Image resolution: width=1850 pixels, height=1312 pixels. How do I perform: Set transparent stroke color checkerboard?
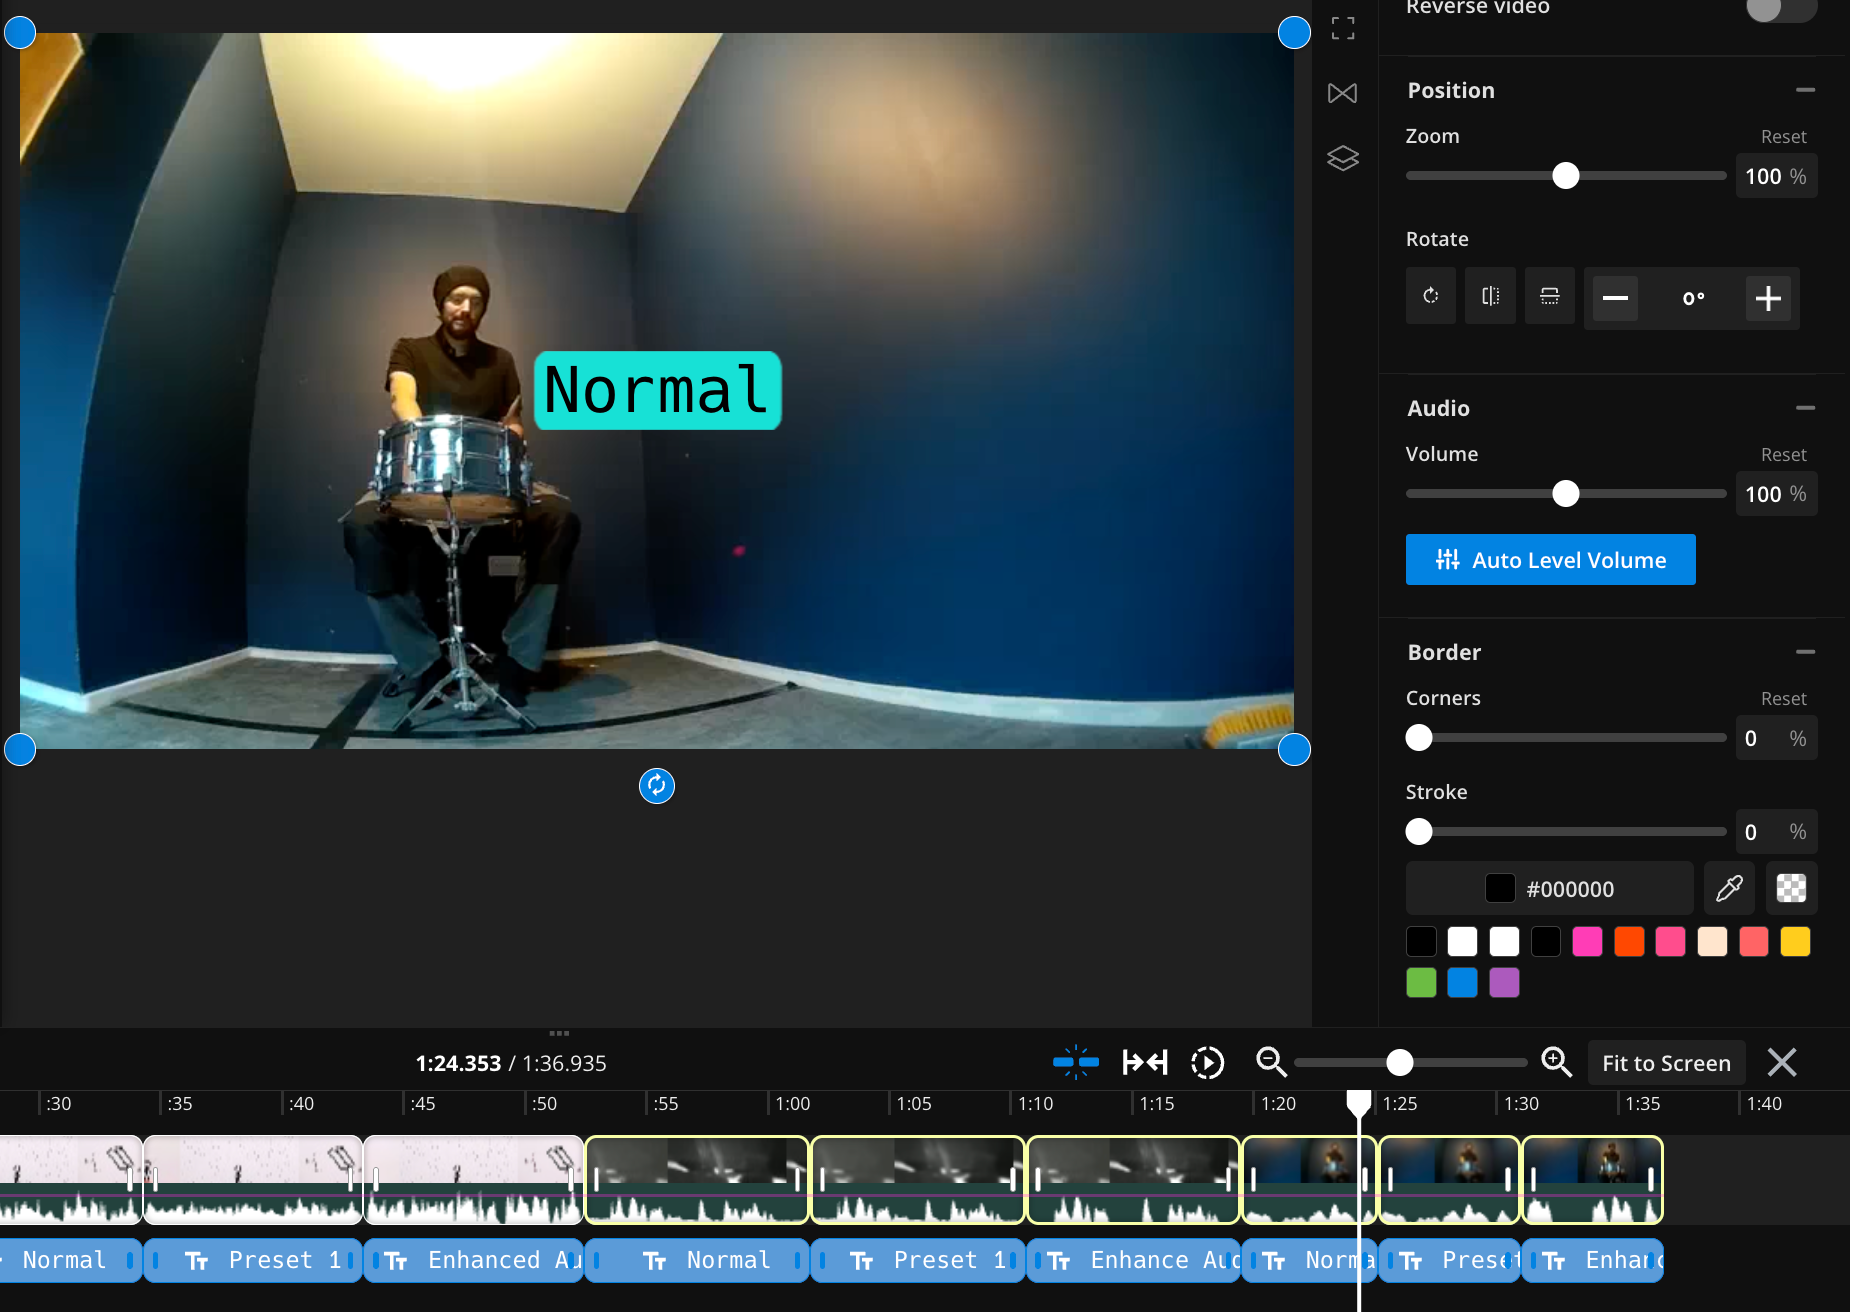point(1791,888)
